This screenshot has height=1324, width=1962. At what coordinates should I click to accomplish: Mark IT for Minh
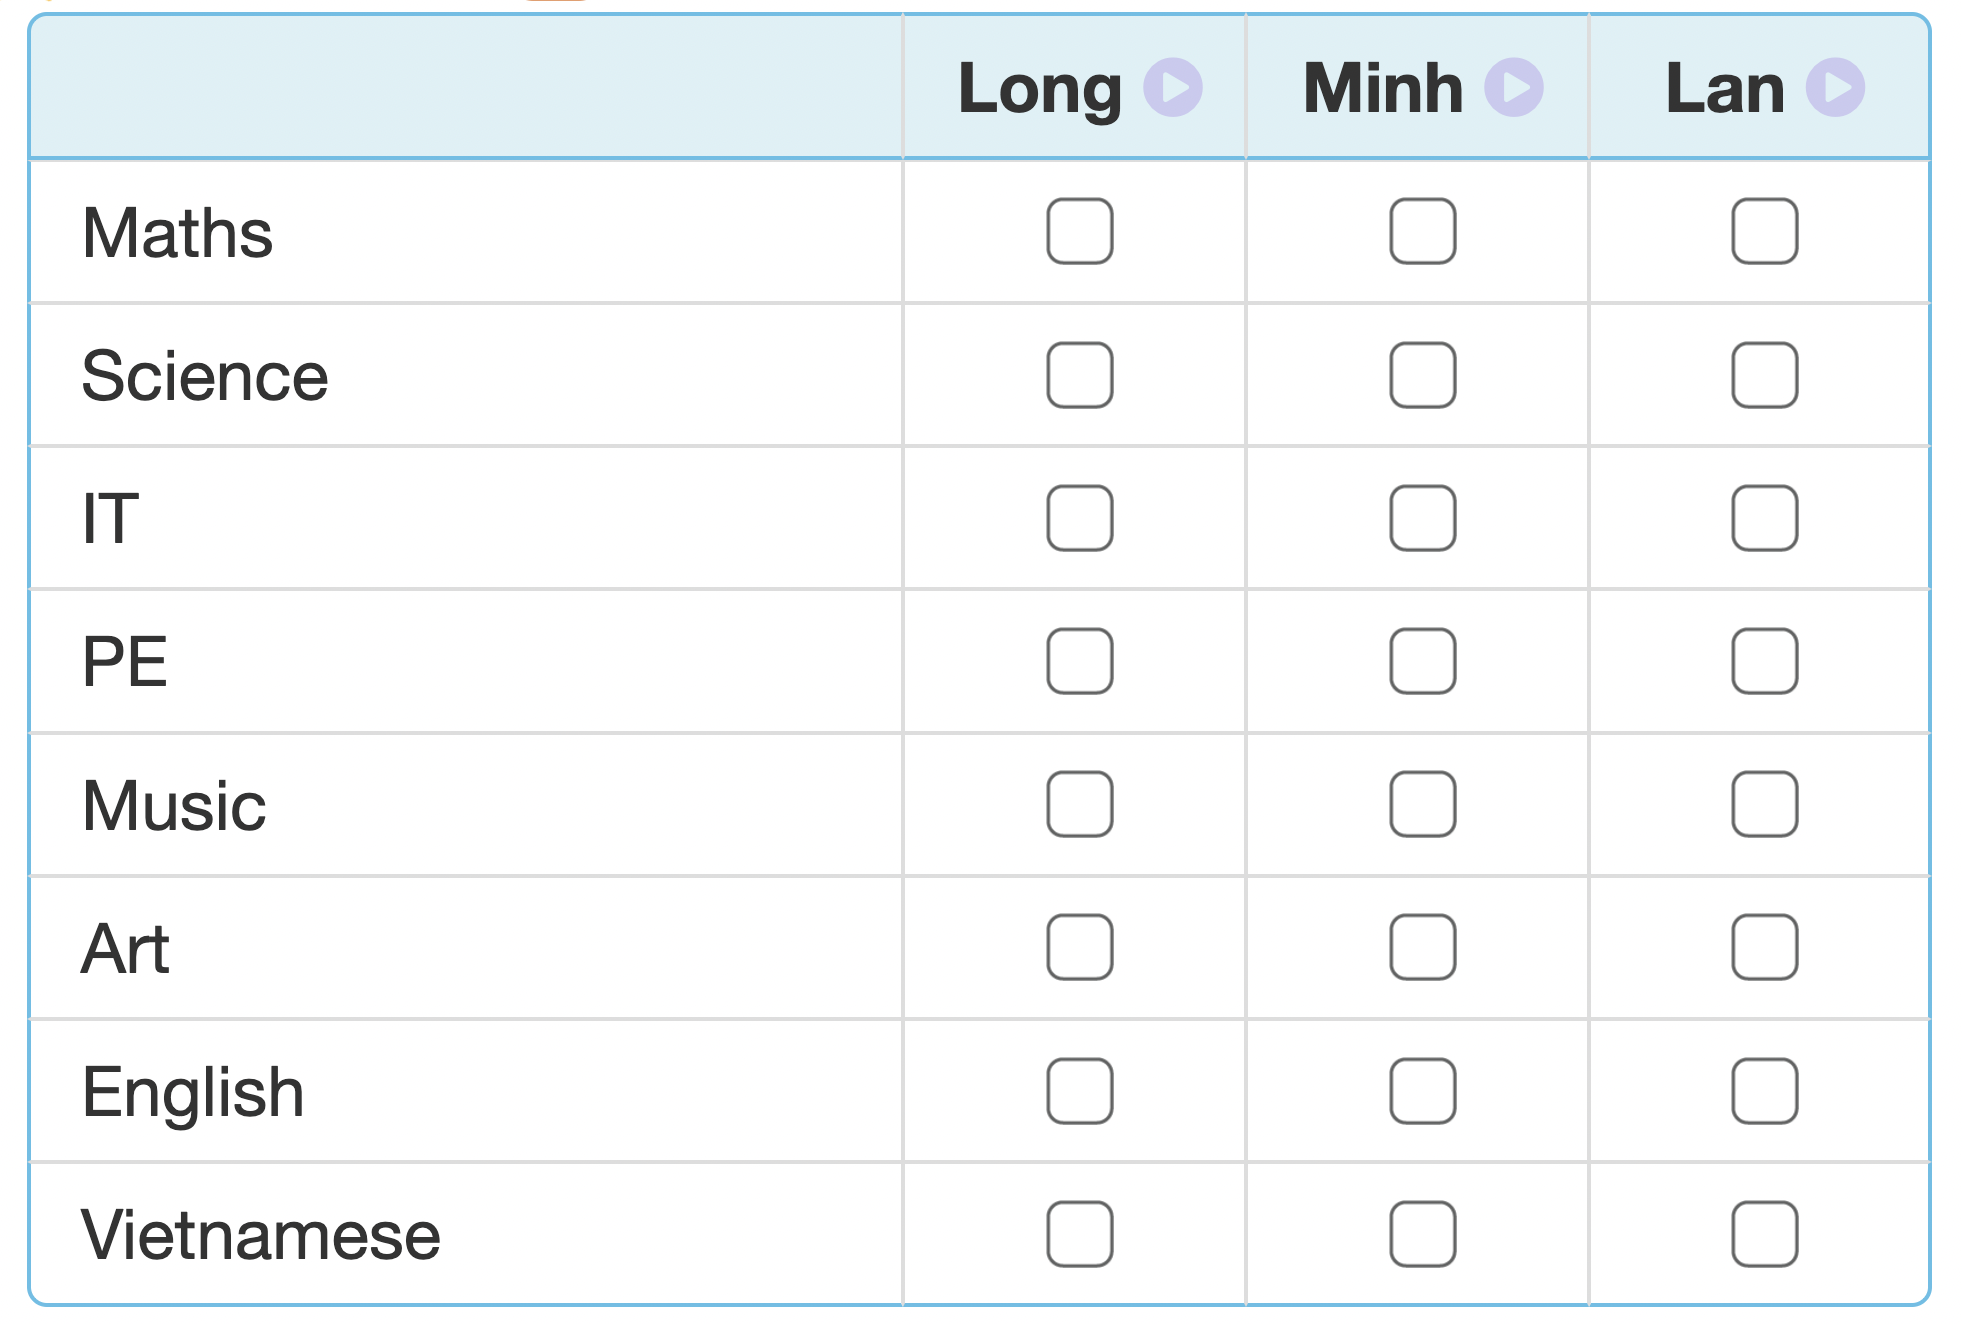pyautogui.click(x=1422, y=518)
